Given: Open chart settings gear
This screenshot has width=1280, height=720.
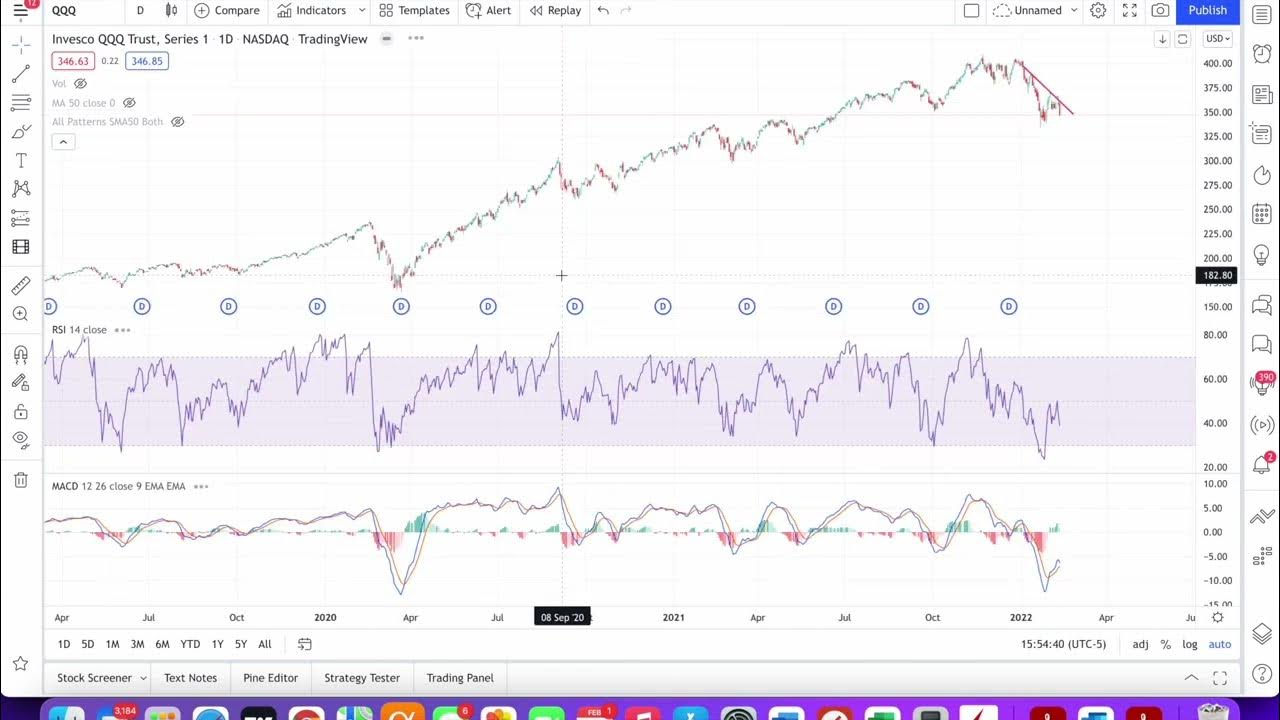Looking at the screenshot, I should click(1098, 11).
